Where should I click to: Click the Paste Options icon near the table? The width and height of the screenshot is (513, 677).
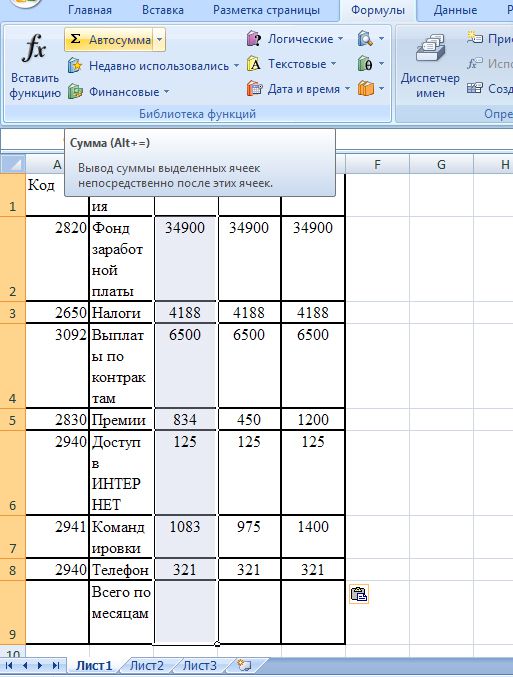pyautogui.click(x=358, y=594)
